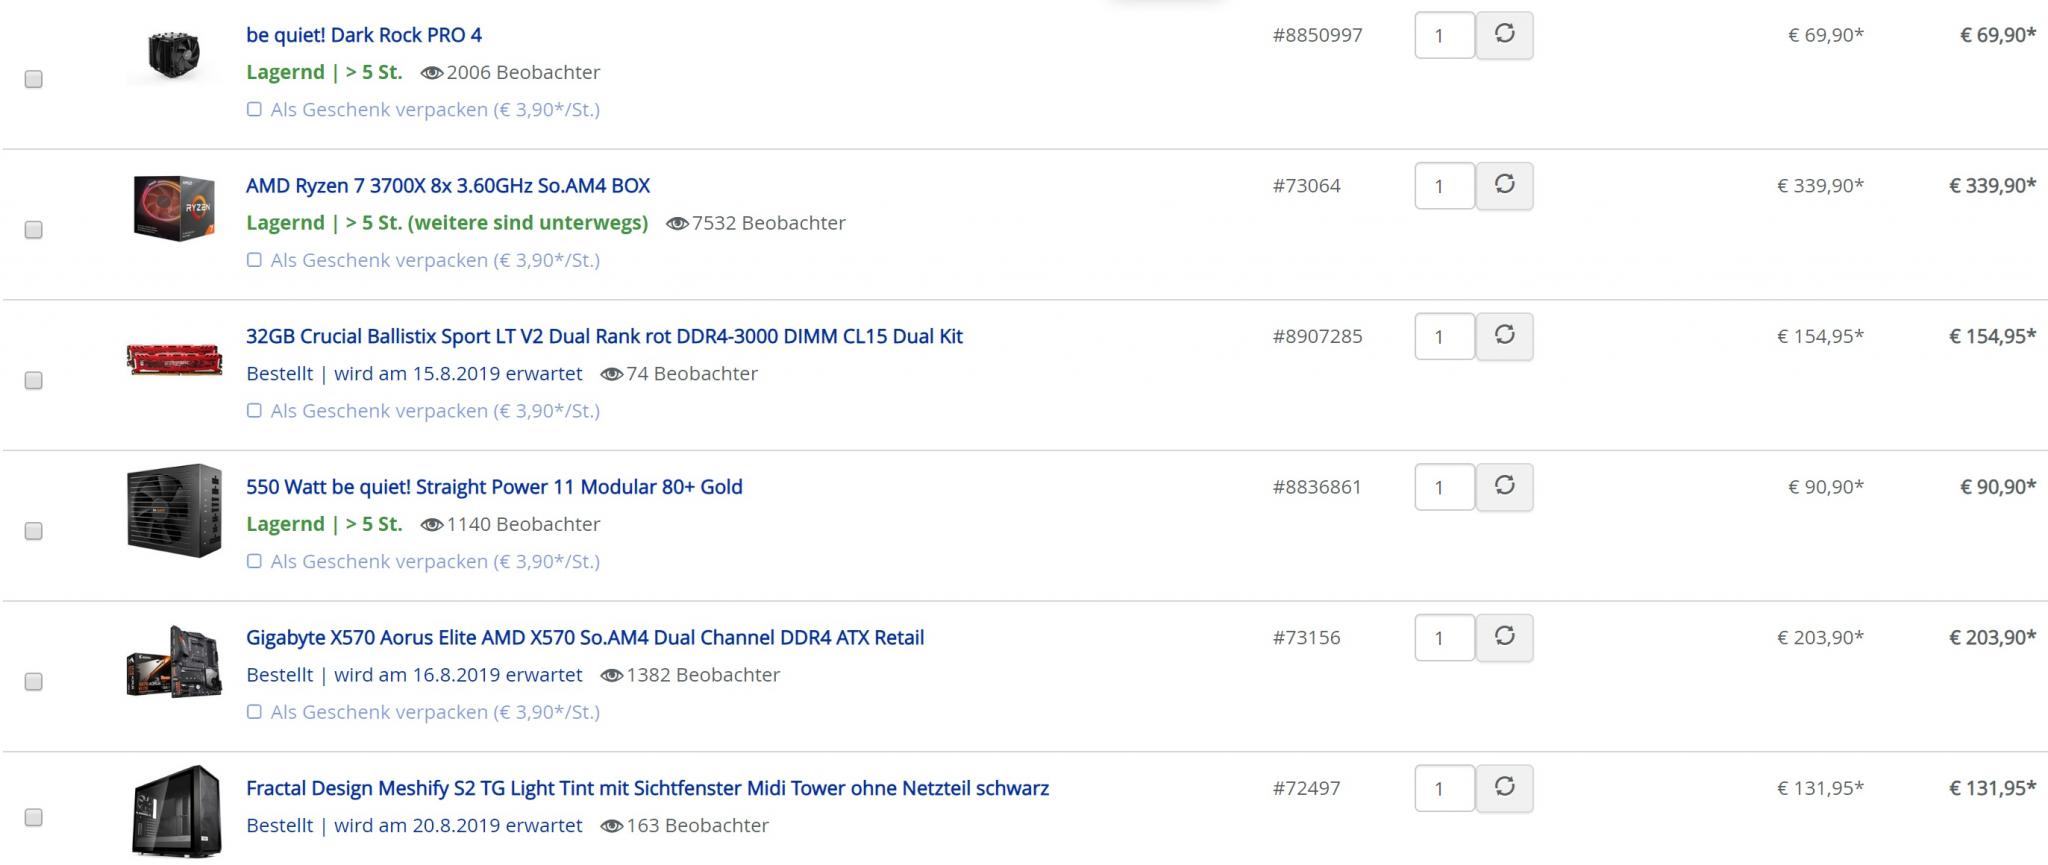The image size is (2048, 865).
Task: Refresh quantity for be quiet! Dark Rock PRO 4
Action: tap(1504, 35)
